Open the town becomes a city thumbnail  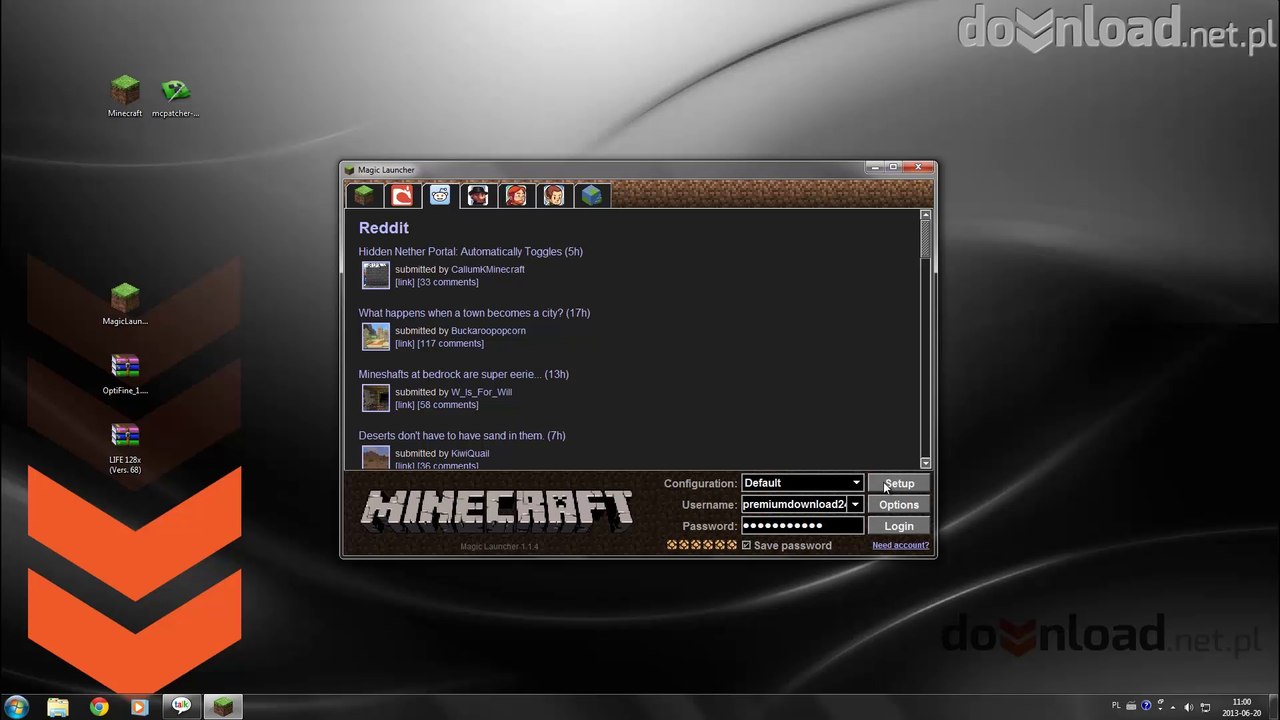(x=376, y=336)
